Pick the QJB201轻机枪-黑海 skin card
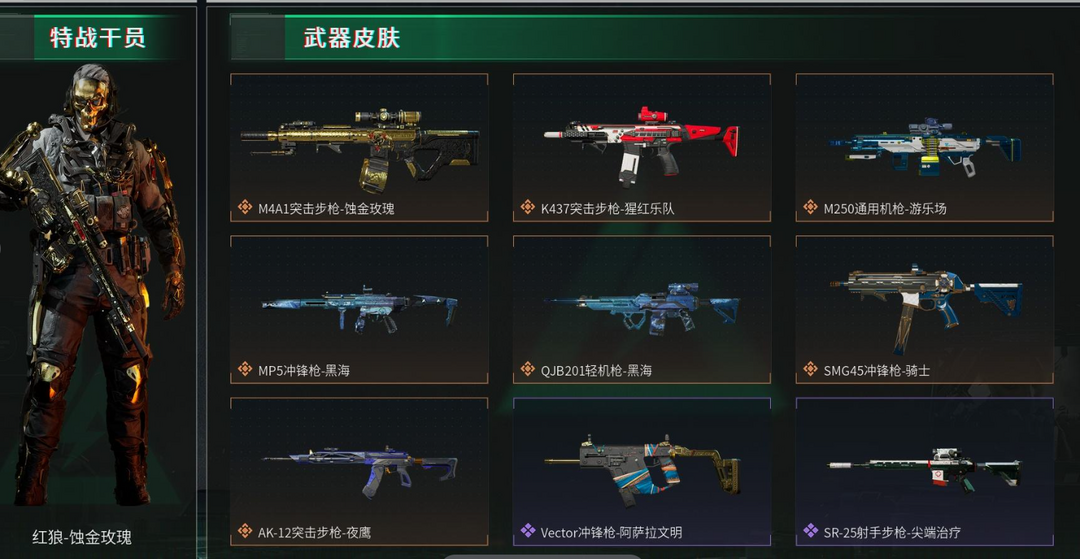Screen dimensions: 1080x559 pyautogui.click(x=642, y=310)
